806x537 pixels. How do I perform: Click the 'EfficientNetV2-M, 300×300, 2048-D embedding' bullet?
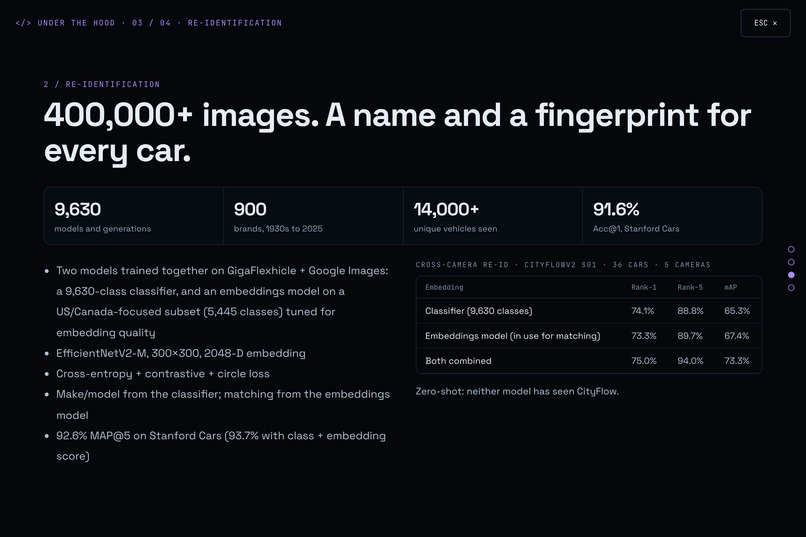[x=180, y=353]
